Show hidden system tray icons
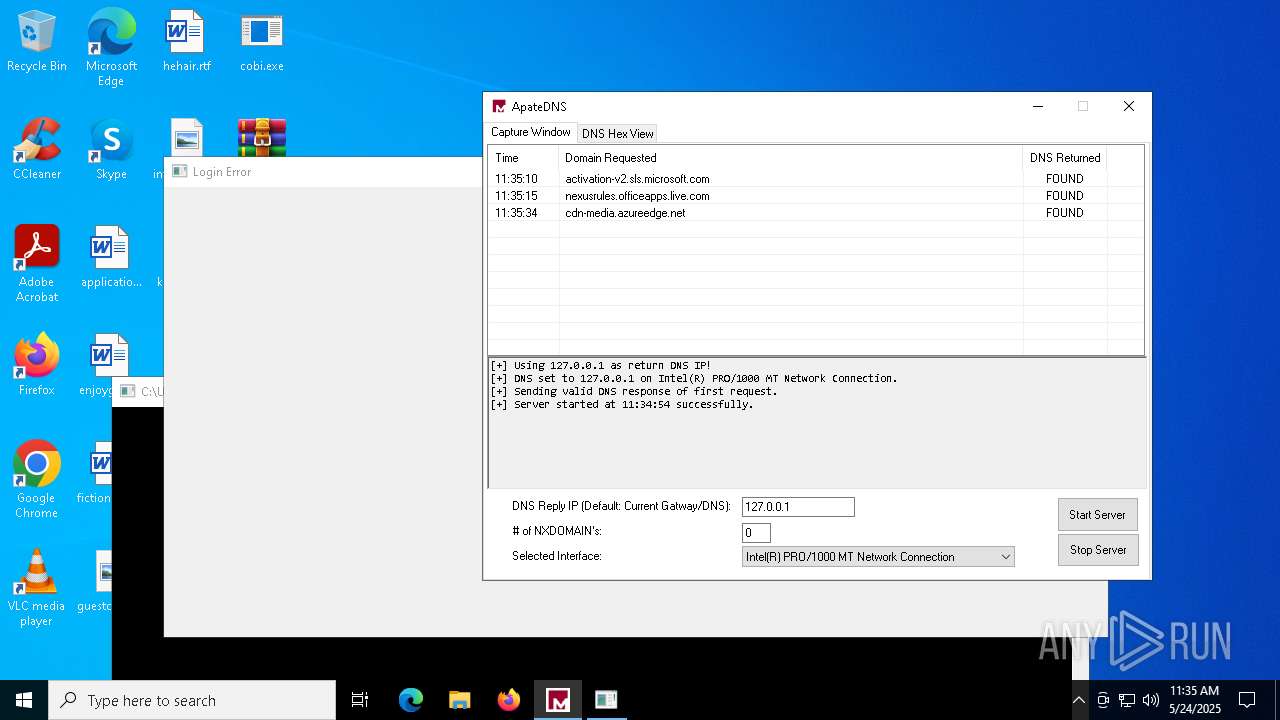The image size is (1280, 720). click(1079, 700)
